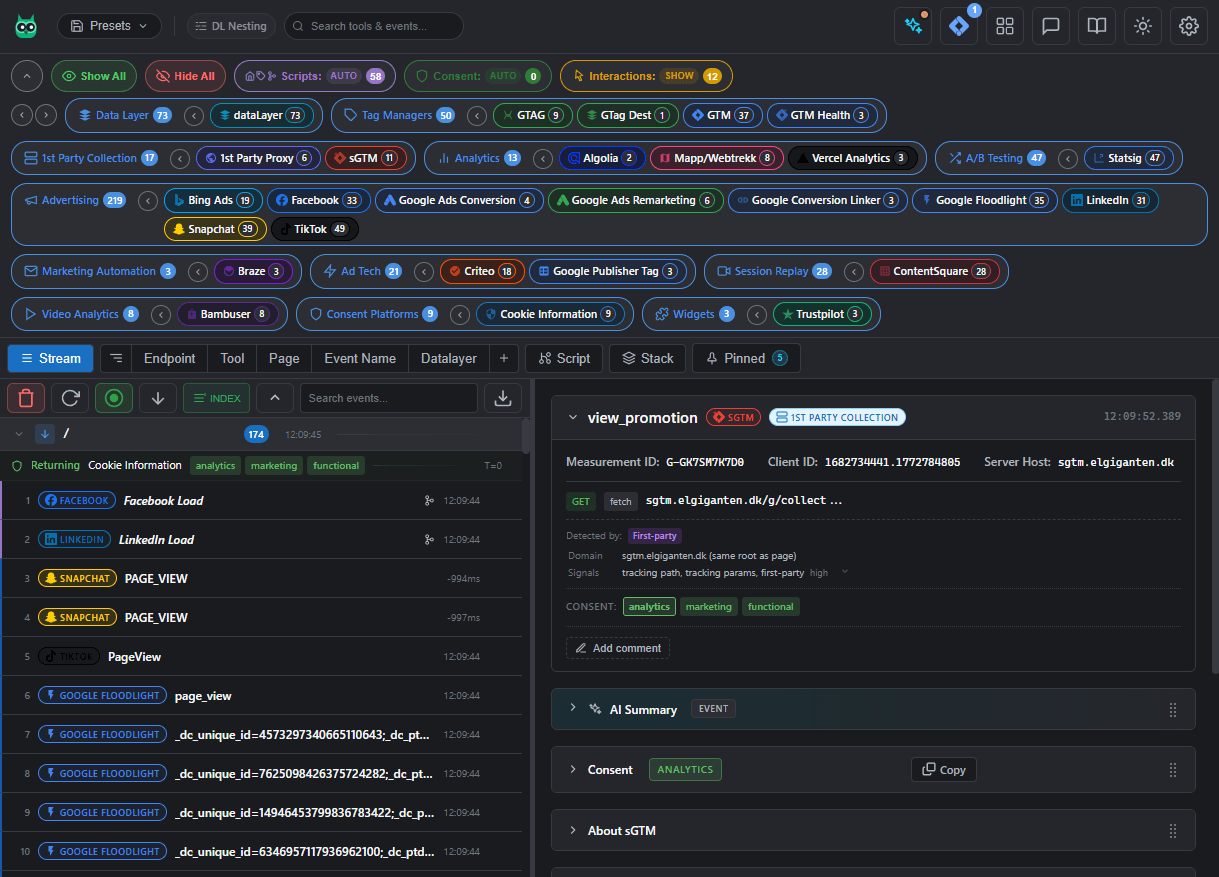Group events by Tool
The height and width of the screenshot is (877, 1219).
click(232, 358)
